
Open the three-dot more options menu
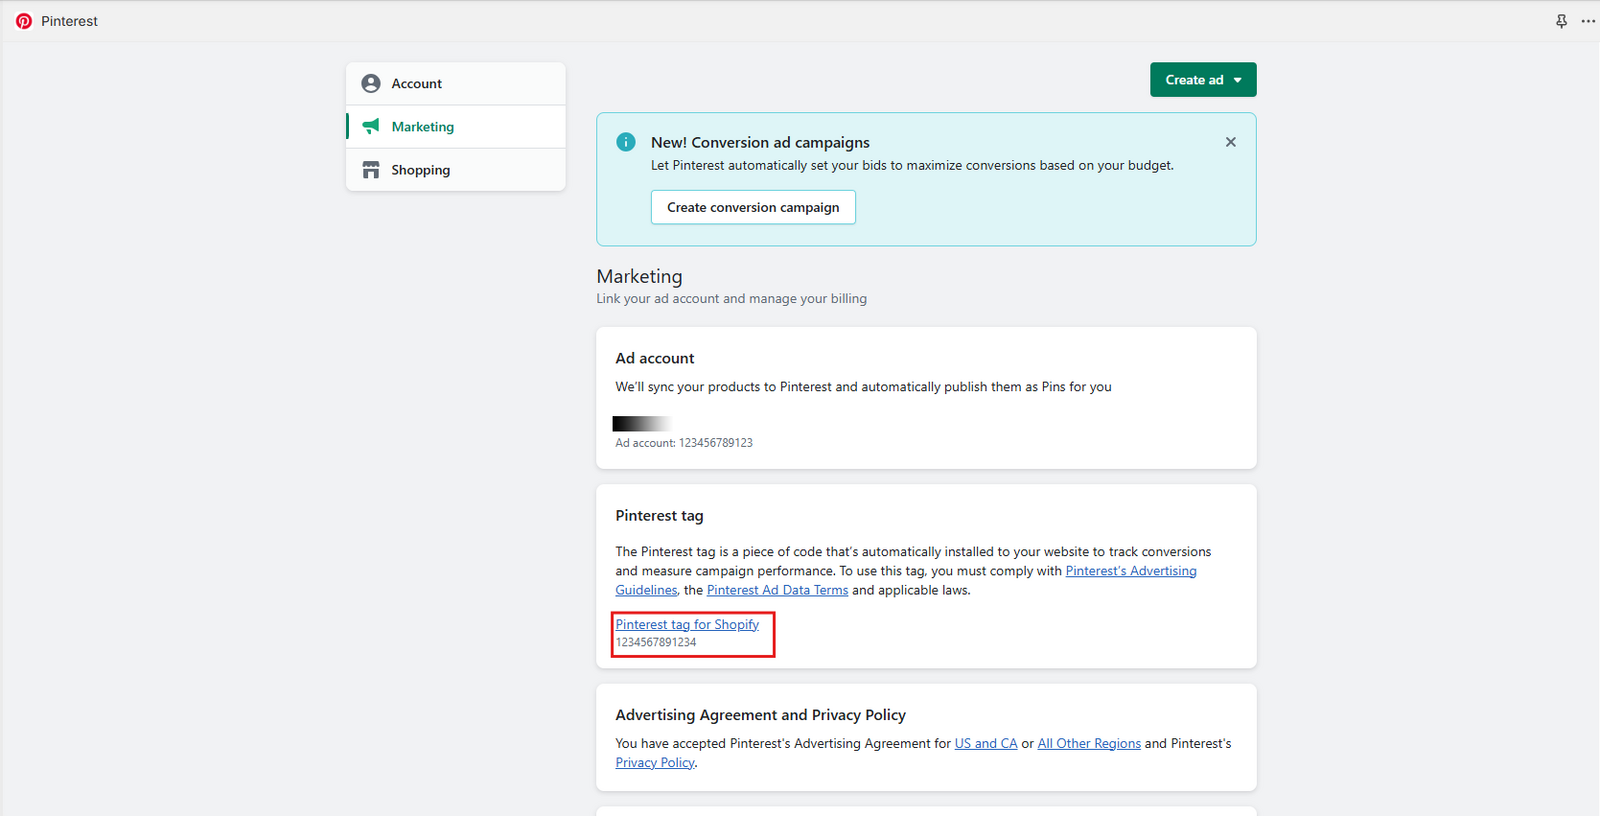[x=1588, y=21]
